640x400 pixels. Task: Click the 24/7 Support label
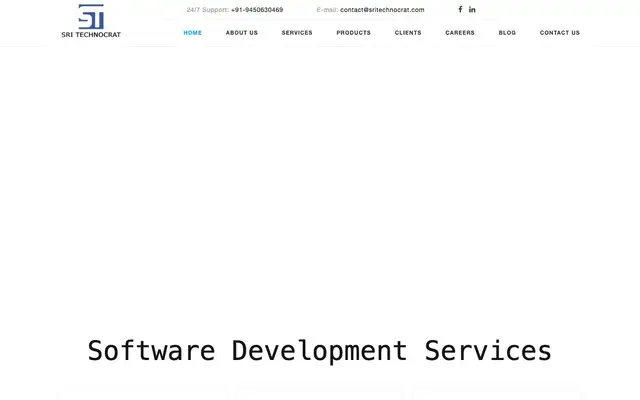click(x=207, y=10)
